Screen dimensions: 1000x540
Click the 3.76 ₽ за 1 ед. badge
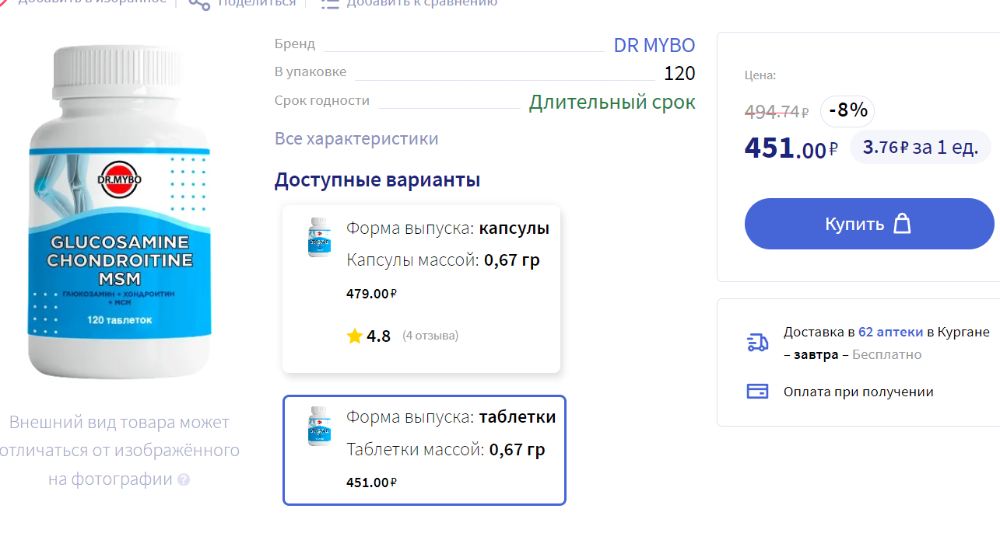(x=920, y=147)
